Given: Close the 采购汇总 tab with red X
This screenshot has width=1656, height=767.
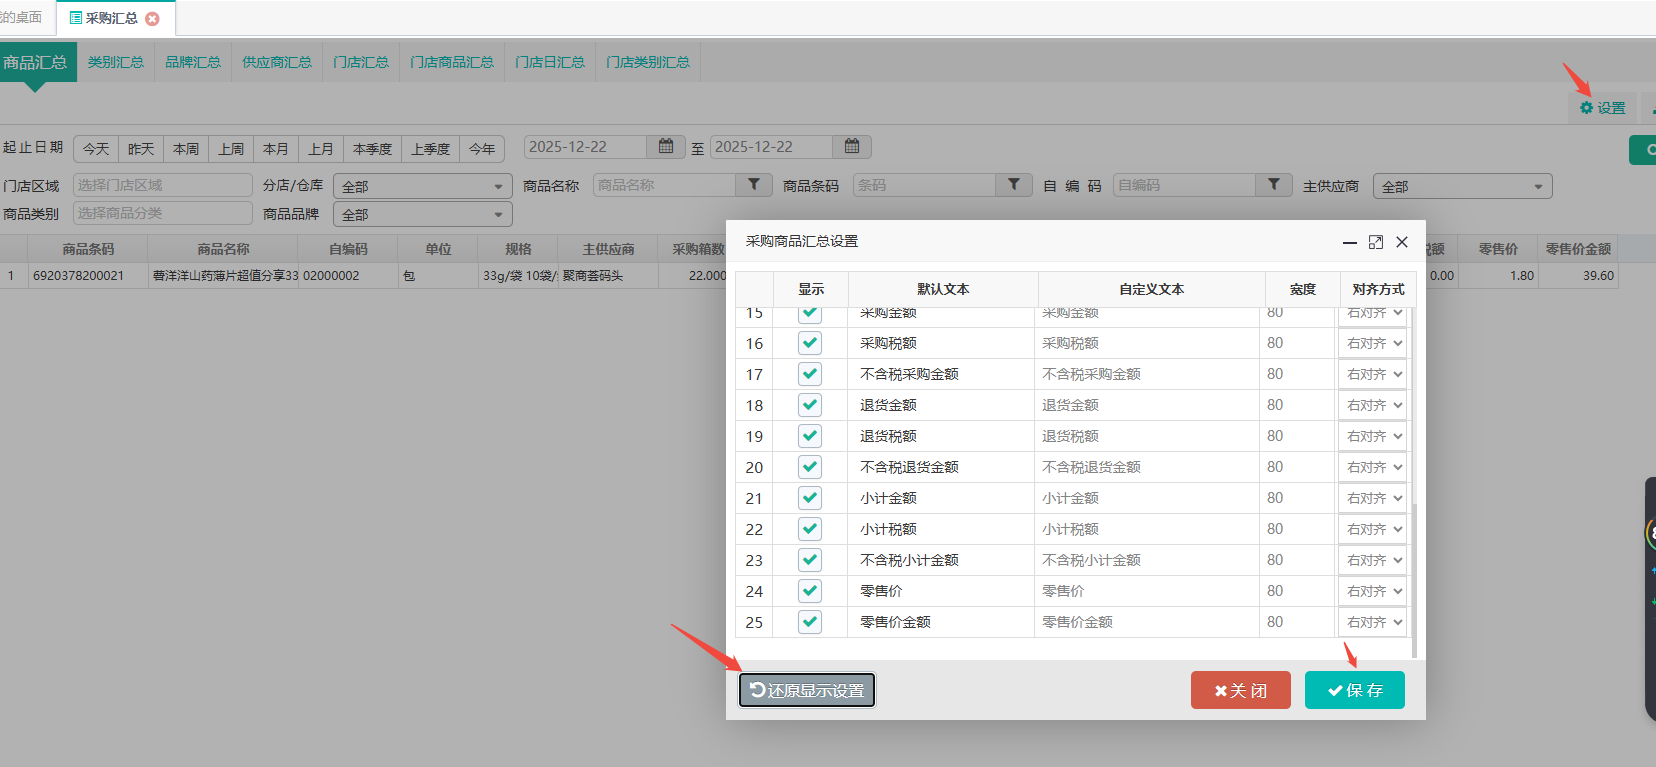Looking at the screenshot, I should 152,19.
